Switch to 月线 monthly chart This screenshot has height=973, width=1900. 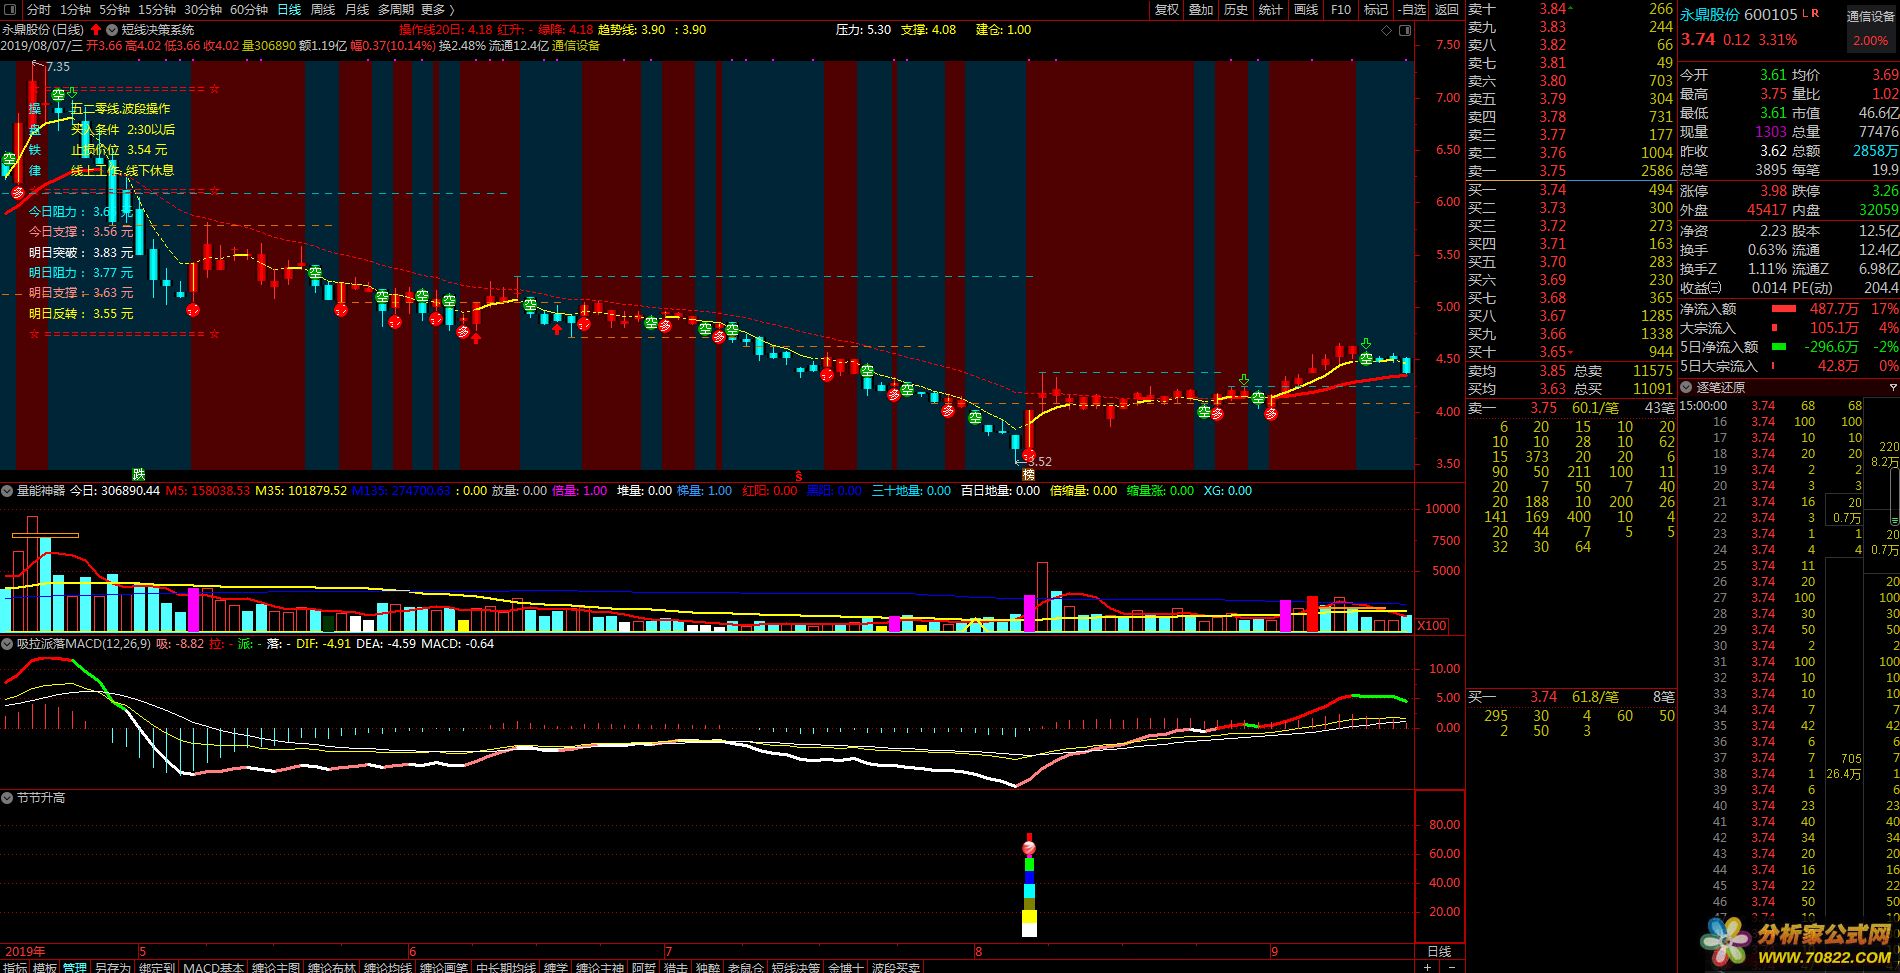(356, 9)
